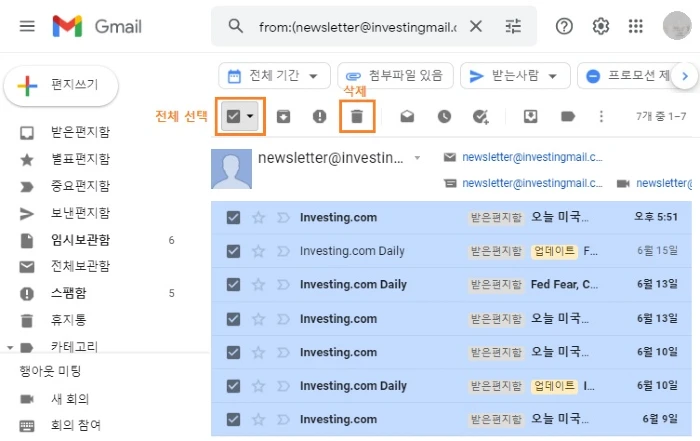Image resolution: width=700 pixels, height=441 pixels.
Task: Click the newsletter contact avatar thumbnail
Action: pyautogui.click(x=231, y=169)
